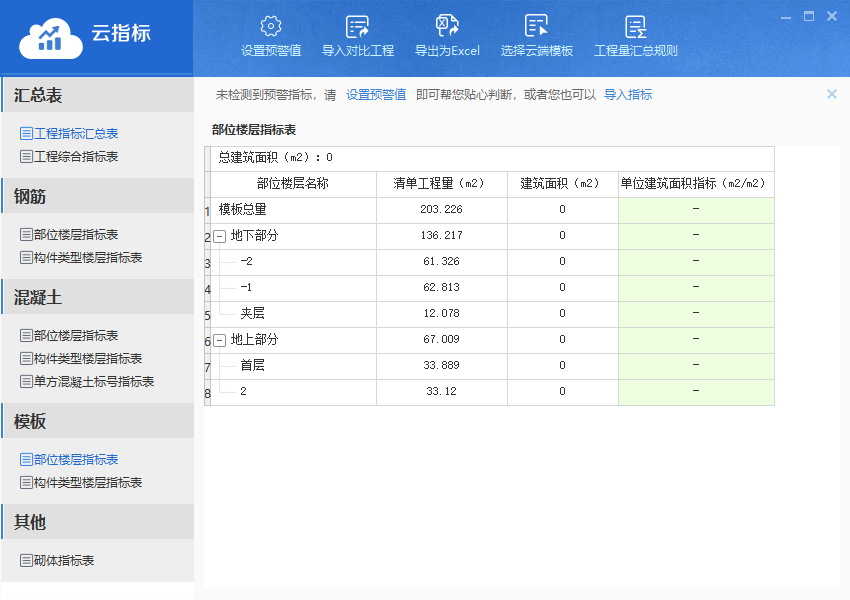Click the 61.326 quantity cell
Image resolution: width=850 pixels, height=600 pixels.
(x=441, y=261)
